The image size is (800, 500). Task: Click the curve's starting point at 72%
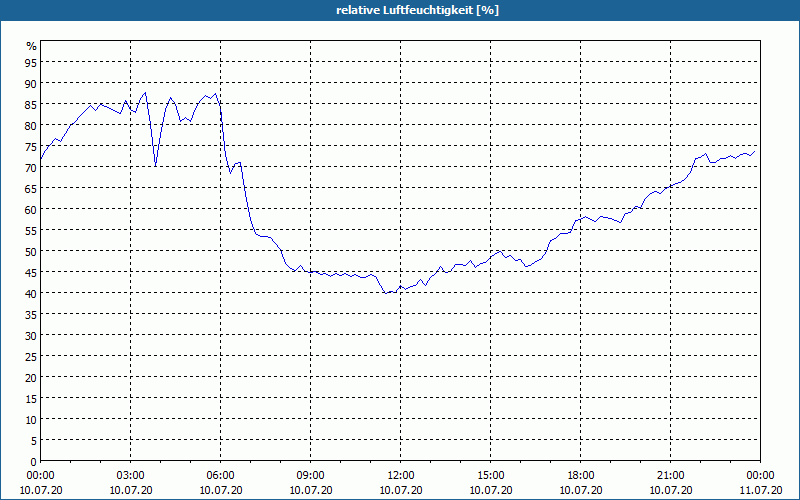click(x=41, y=159)
